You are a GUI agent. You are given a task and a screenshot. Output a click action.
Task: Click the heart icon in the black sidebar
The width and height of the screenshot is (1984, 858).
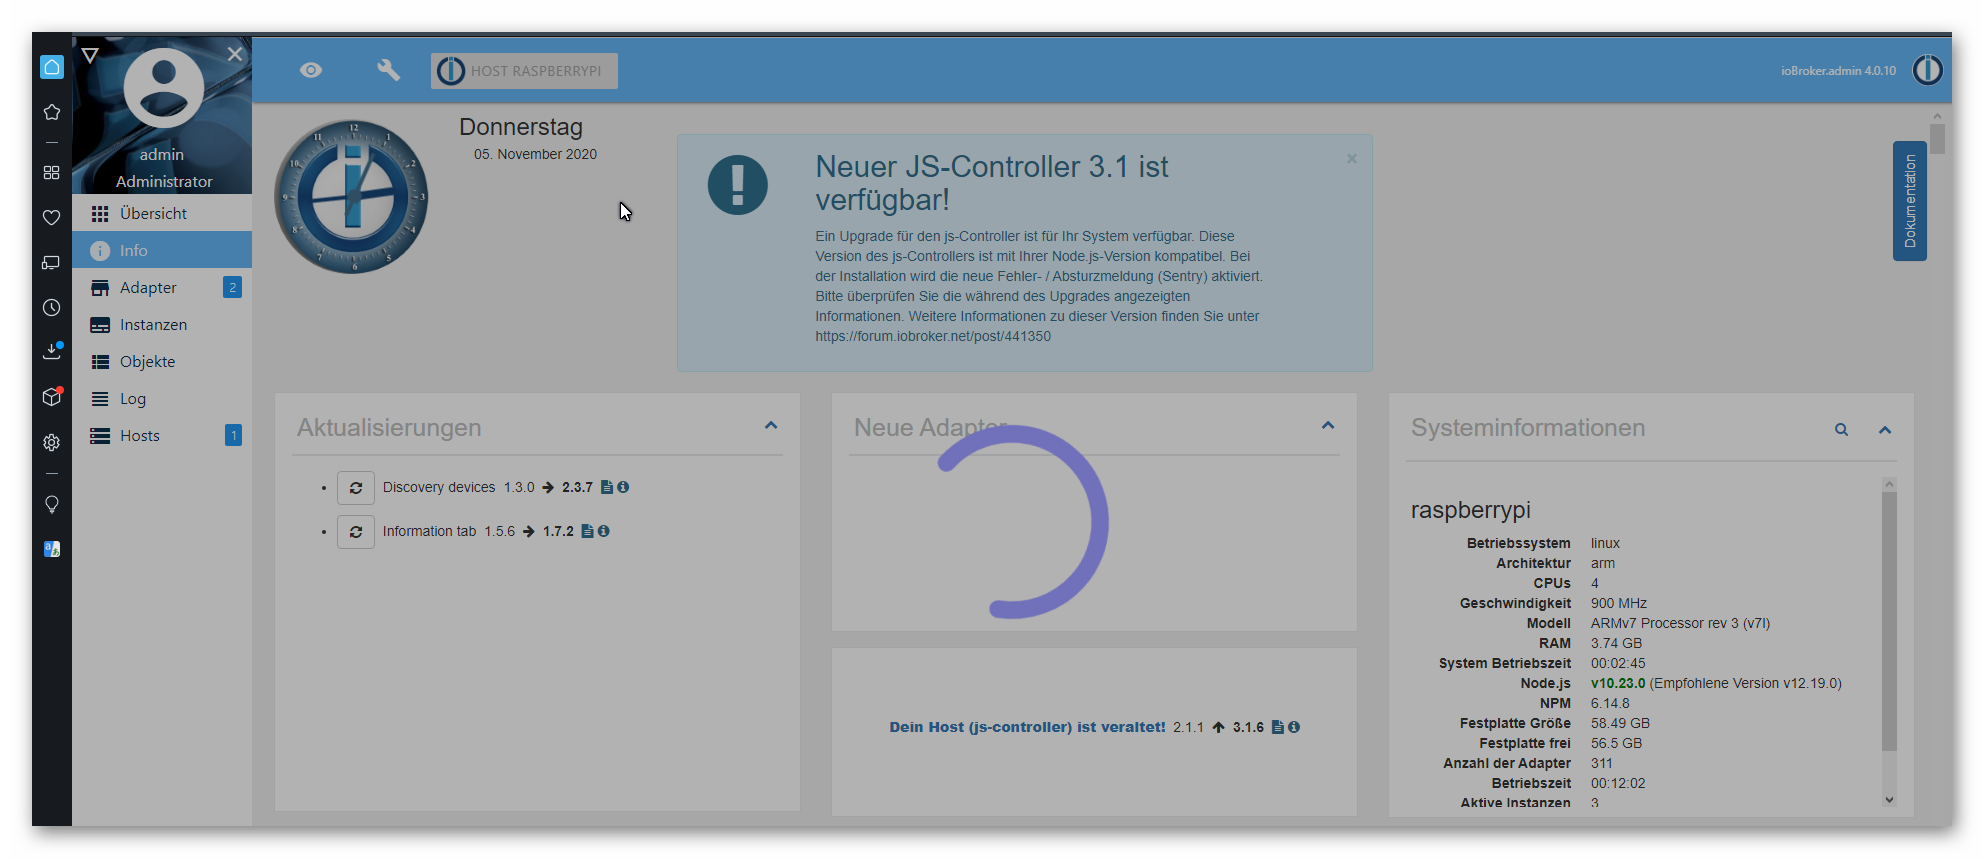(x=52, y=217)
